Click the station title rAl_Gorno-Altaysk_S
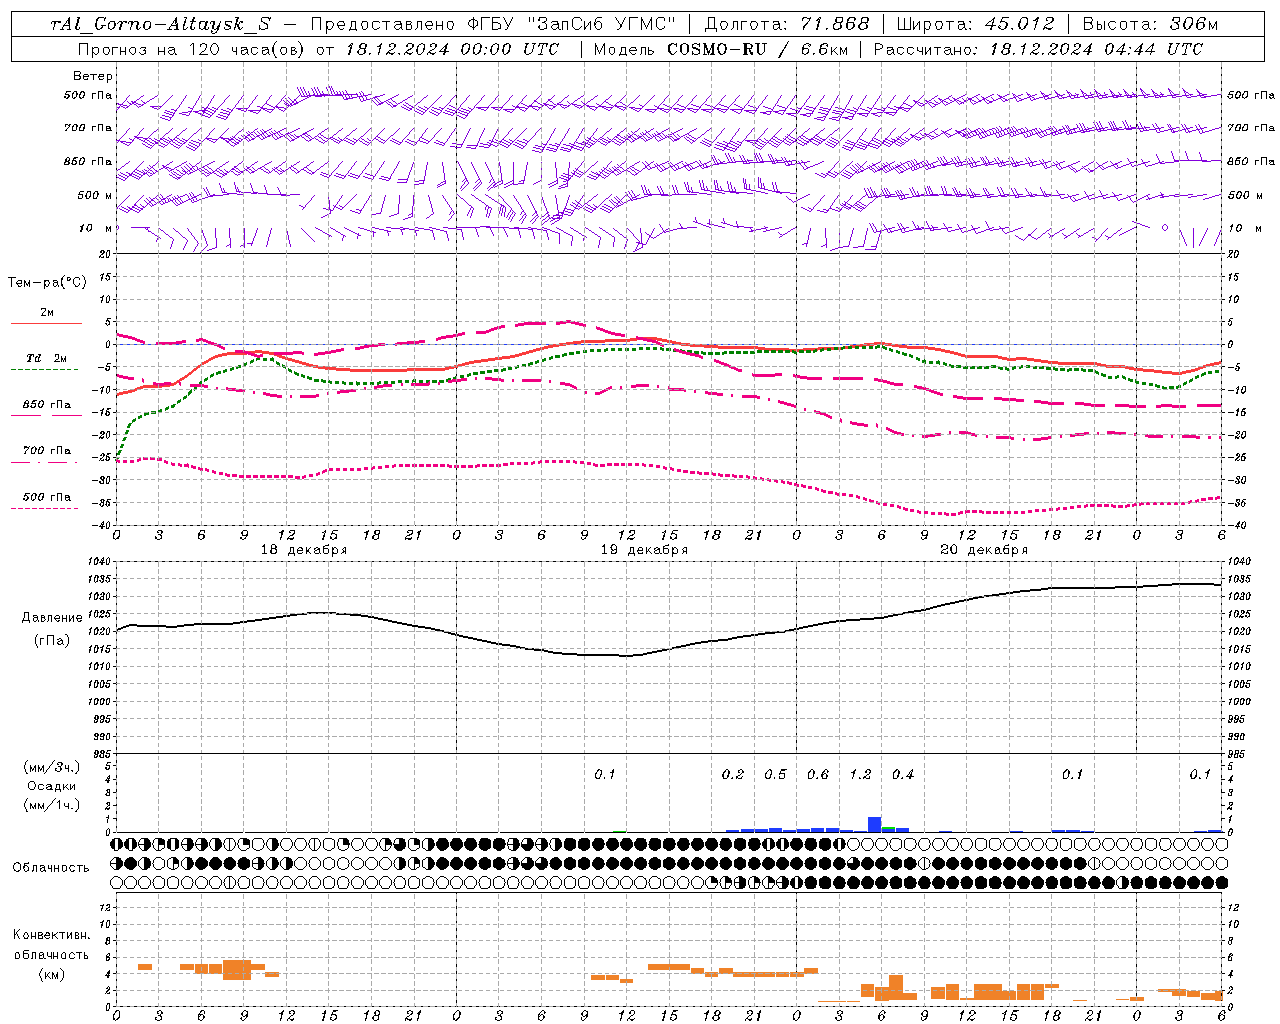1280x1024 pixels. pos(161,25)
